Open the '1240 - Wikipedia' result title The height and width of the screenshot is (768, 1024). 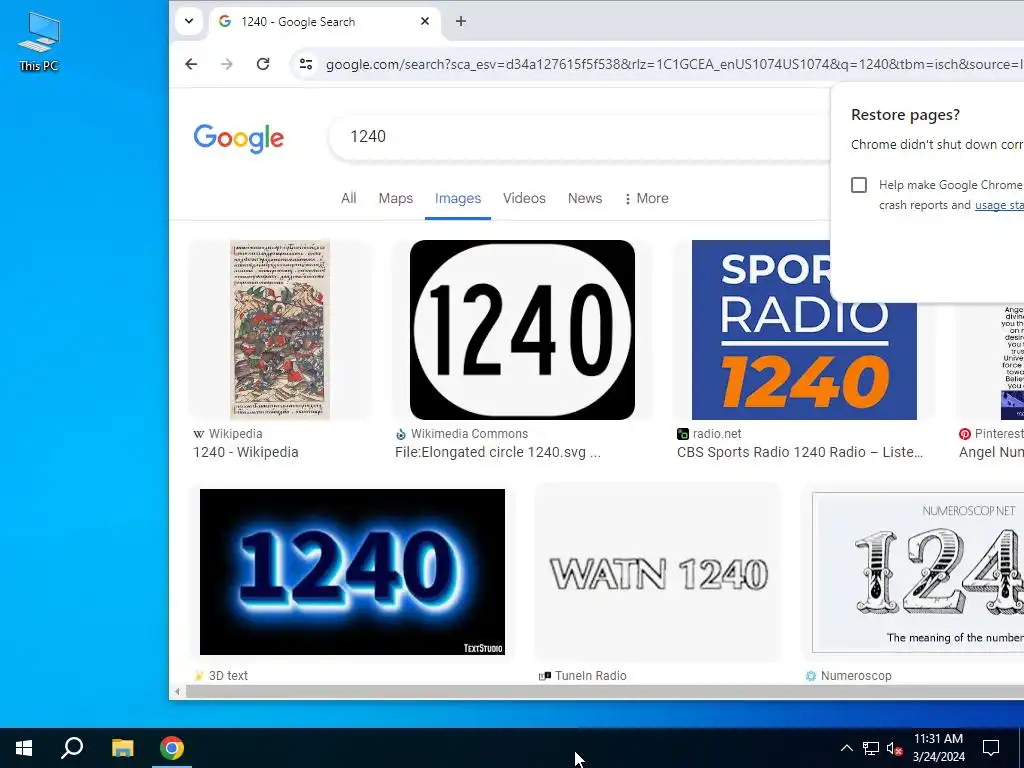pos(246,452)
